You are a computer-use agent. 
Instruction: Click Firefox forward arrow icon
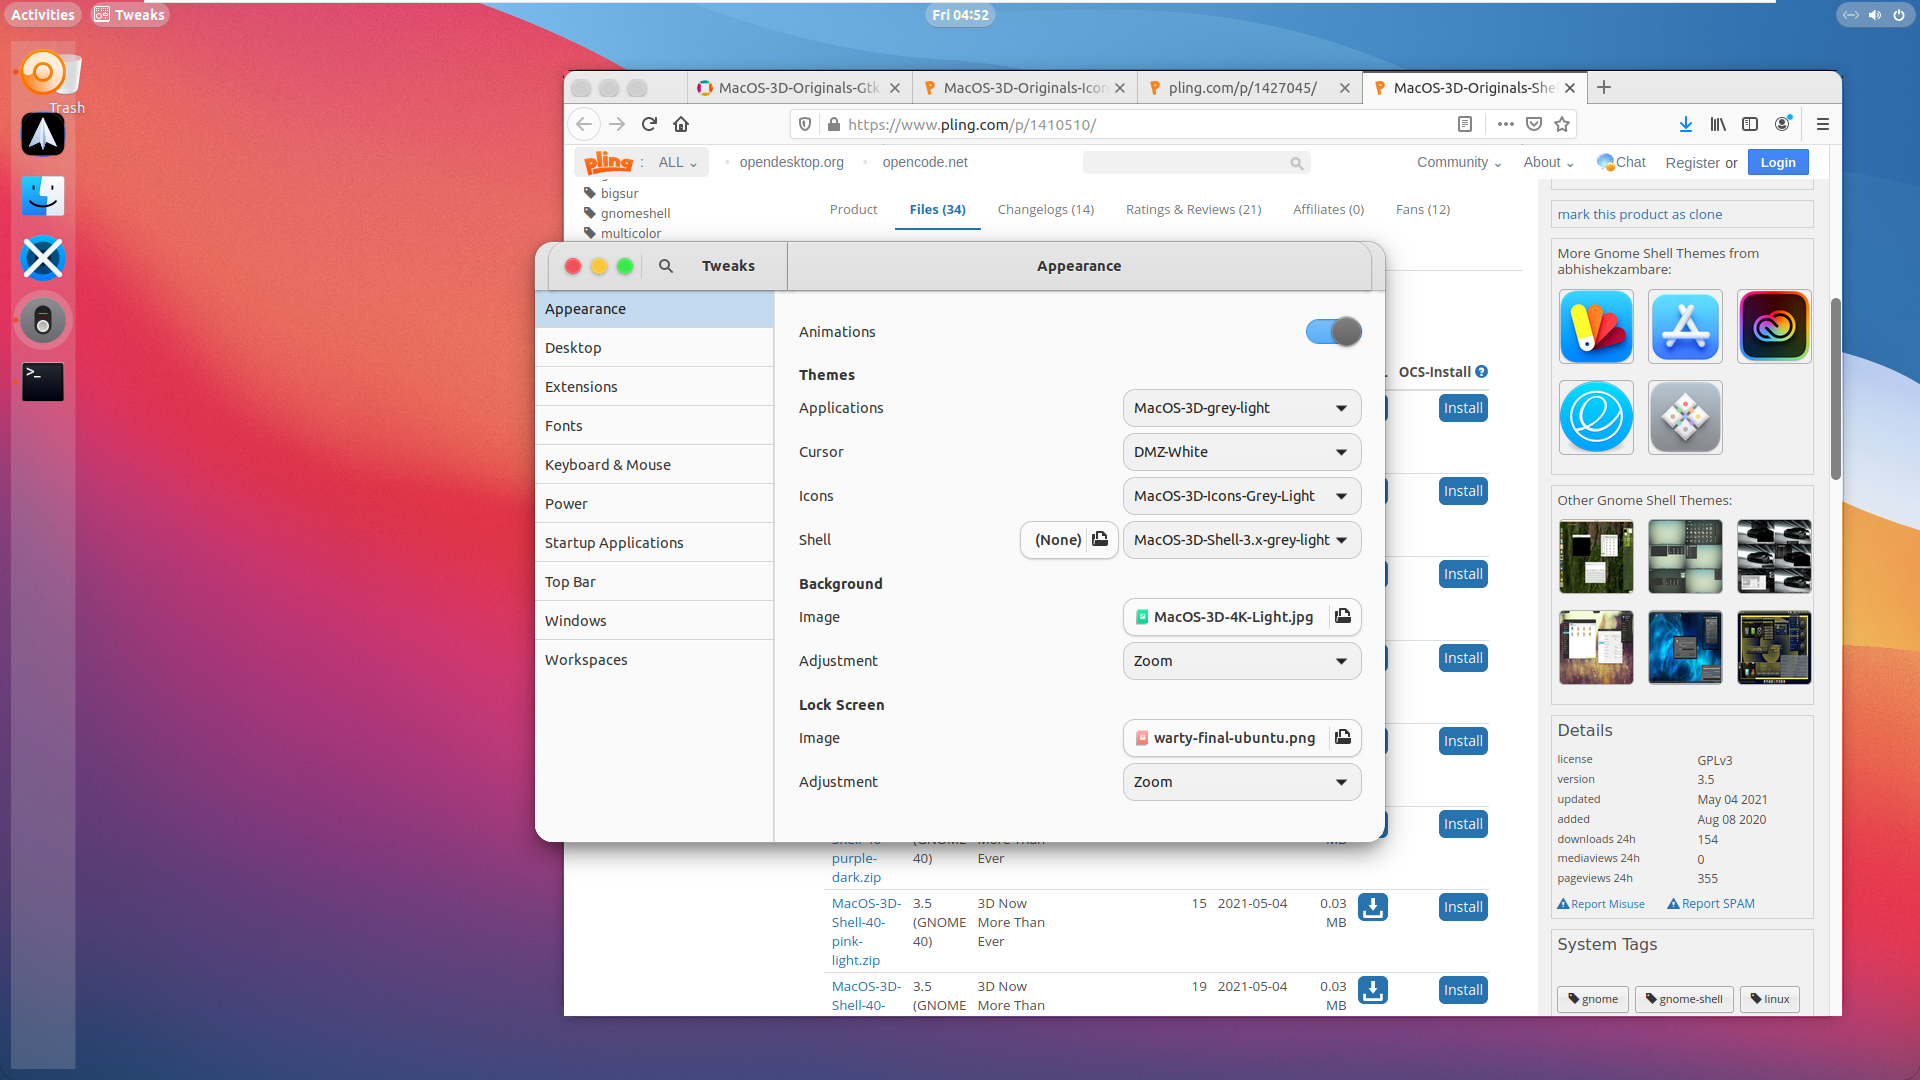point(617,124)
